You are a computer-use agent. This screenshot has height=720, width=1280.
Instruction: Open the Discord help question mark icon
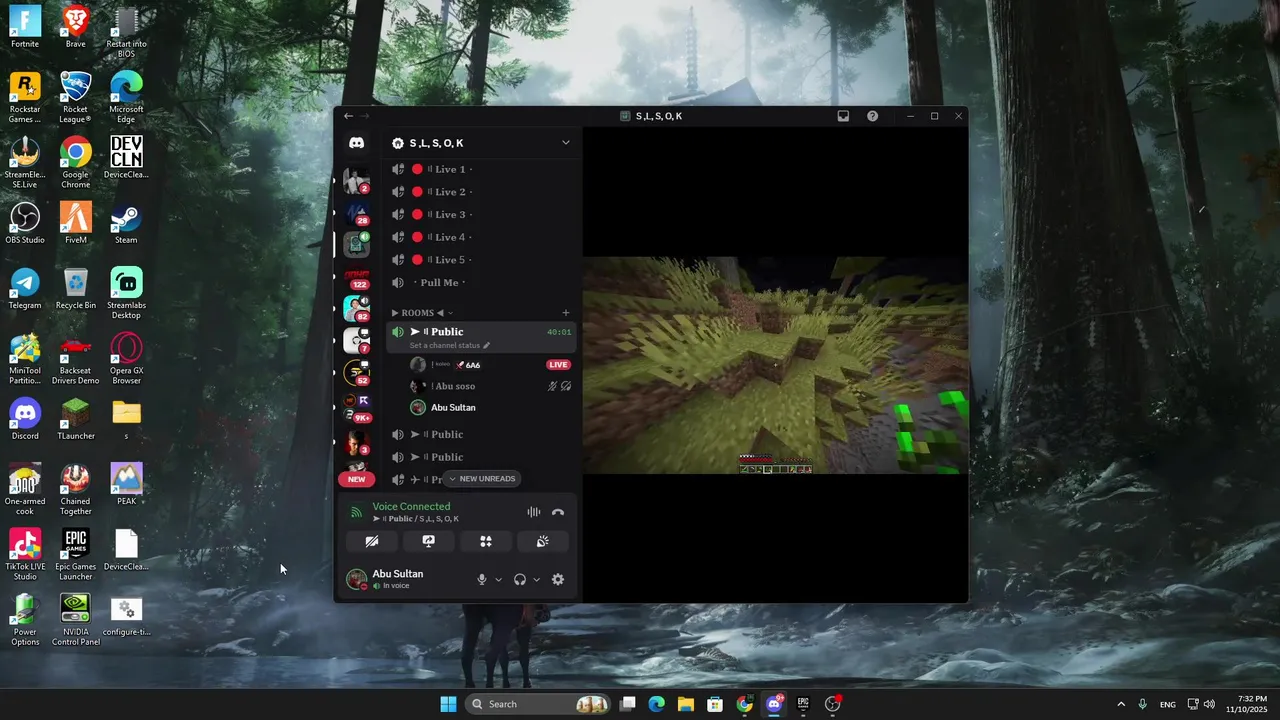[x=872, y=116]
